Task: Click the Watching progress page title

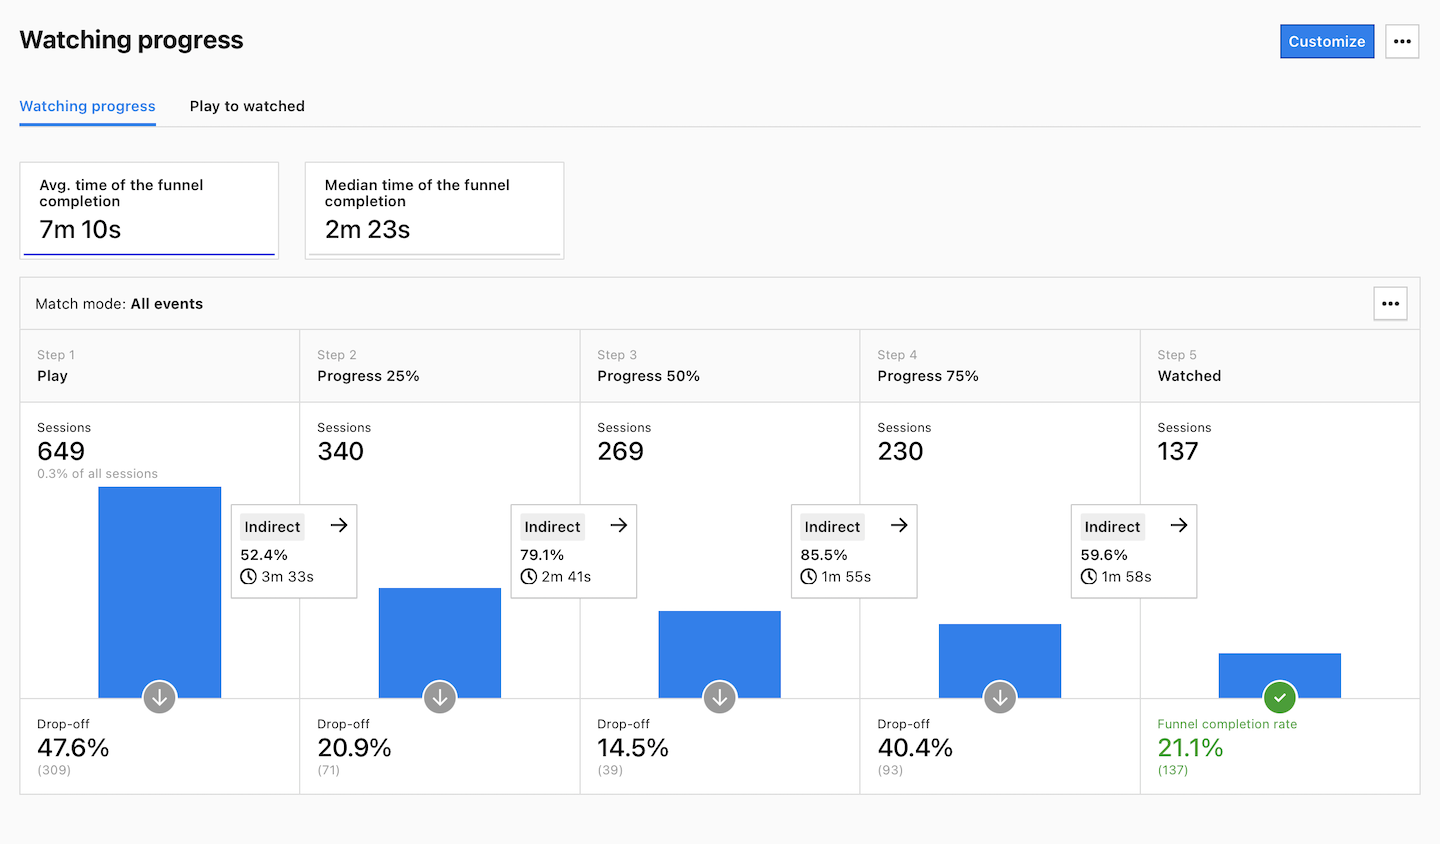Action: 131,40
